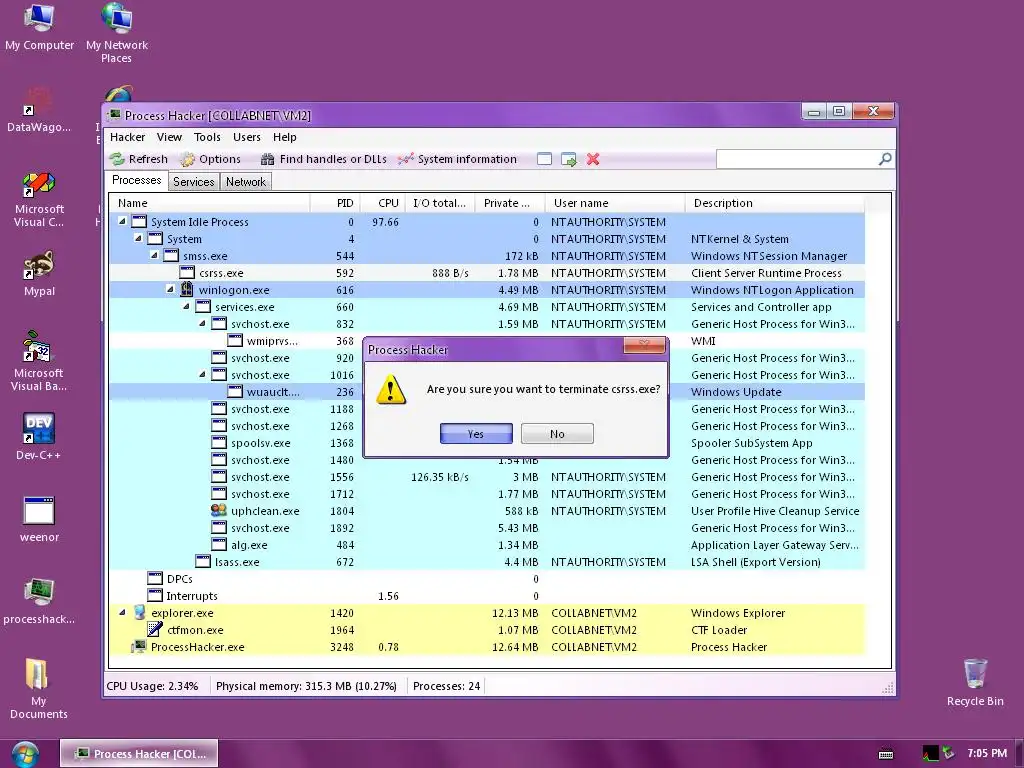Confirm termination by clicking Yes
Viewport: 1024px width, 768px height.
tap(476, 434)
